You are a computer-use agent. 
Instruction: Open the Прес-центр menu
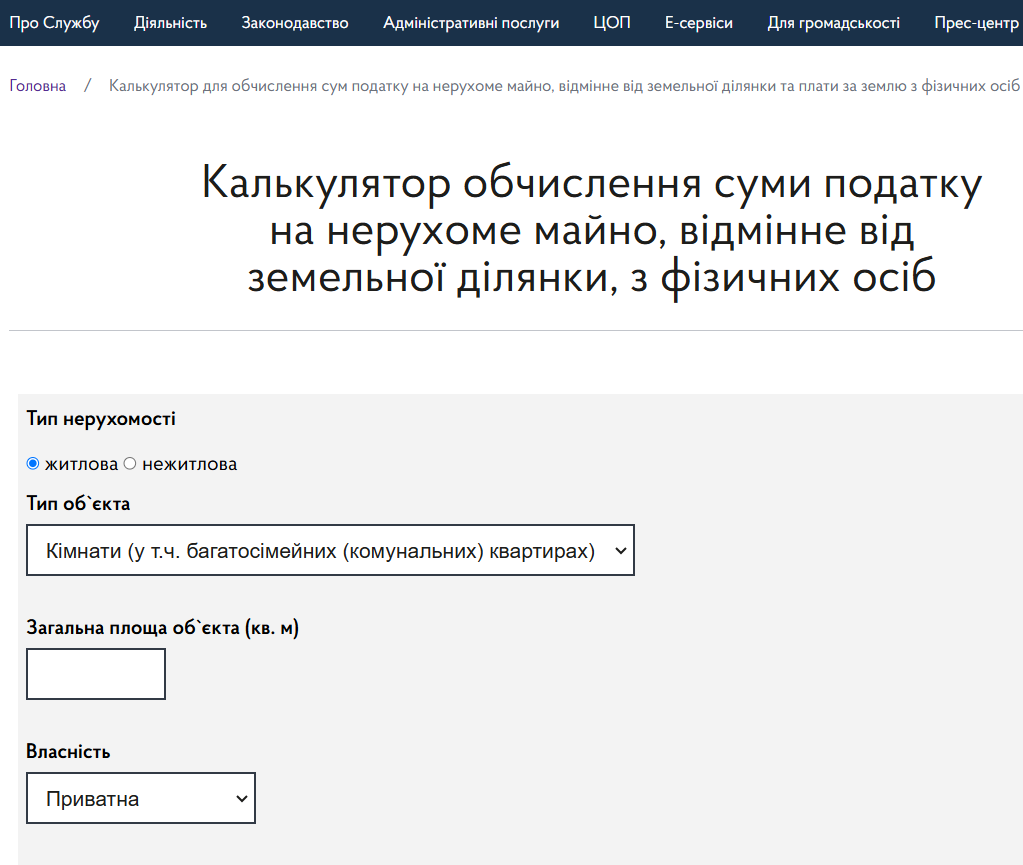pos(977,23)
